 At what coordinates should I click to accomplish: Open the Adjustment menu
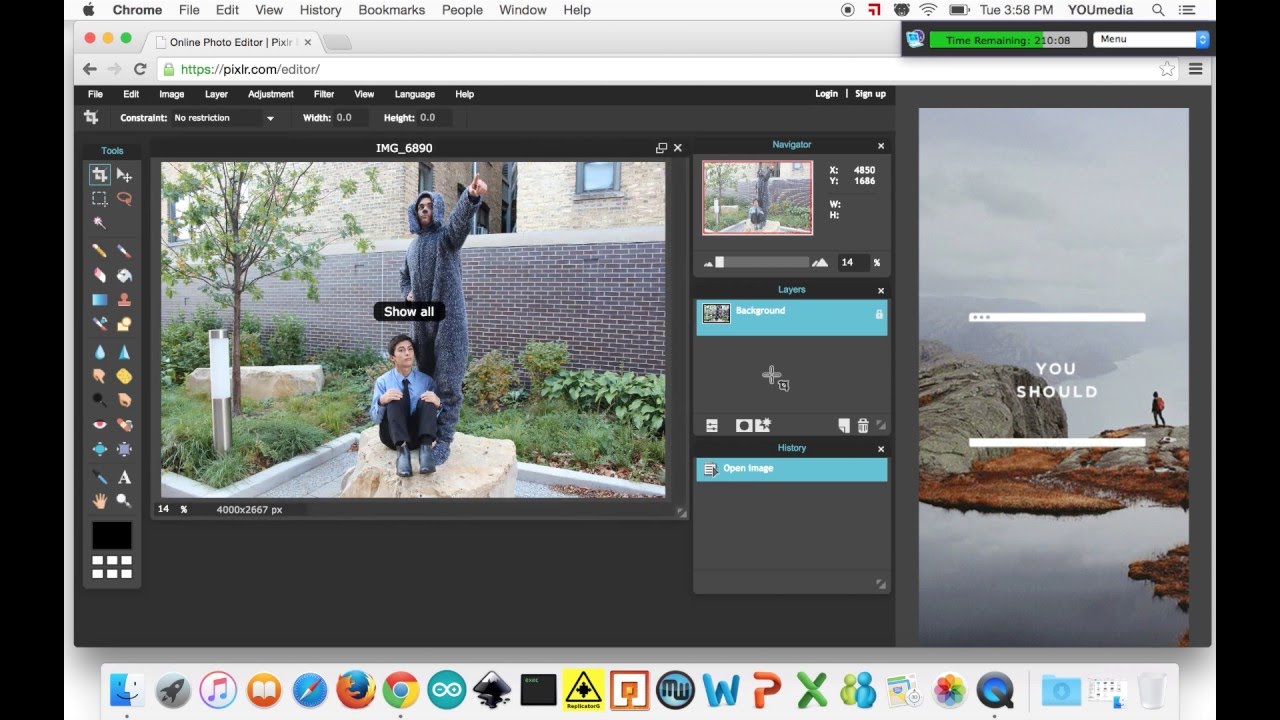pos(271,94)
